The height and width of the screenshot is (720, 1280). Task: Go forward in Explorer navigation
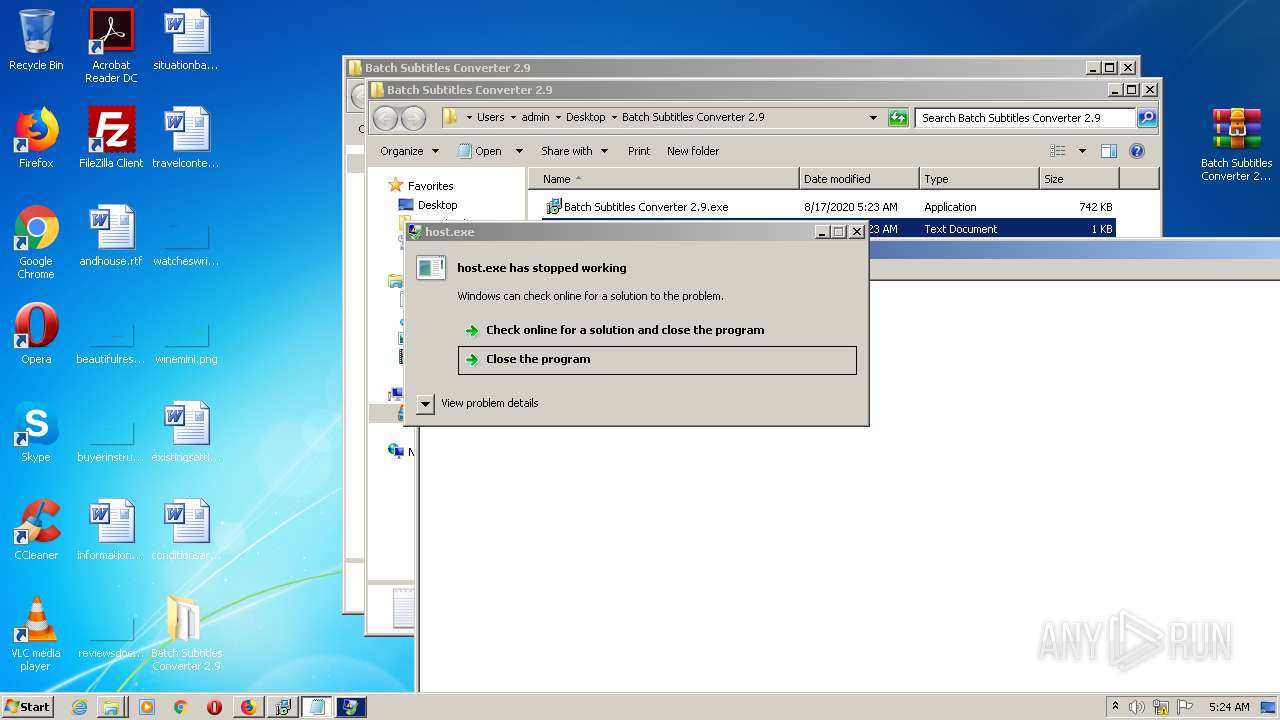pos(413,118)
